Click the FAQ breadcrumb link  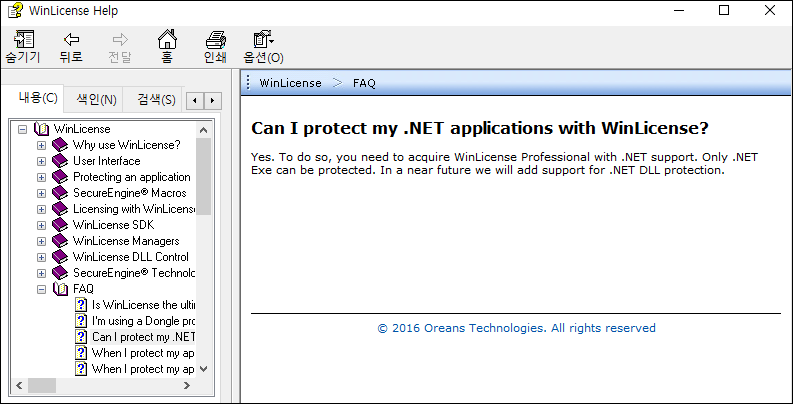click(364, 83)
